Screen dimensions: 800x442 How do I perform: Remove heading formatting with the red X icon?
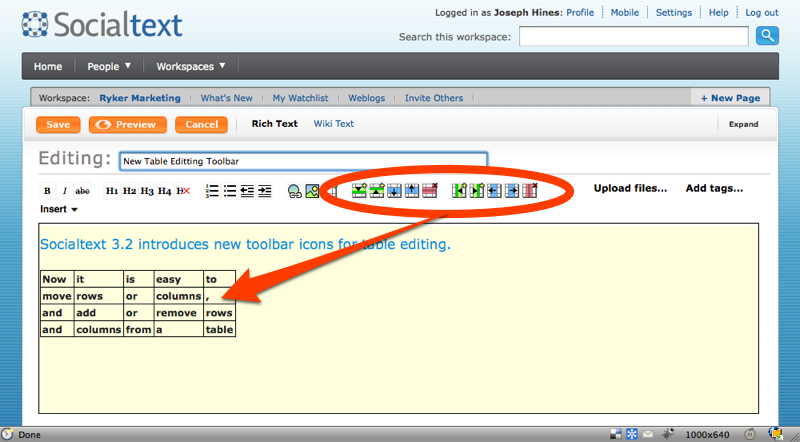pos(183,191)
